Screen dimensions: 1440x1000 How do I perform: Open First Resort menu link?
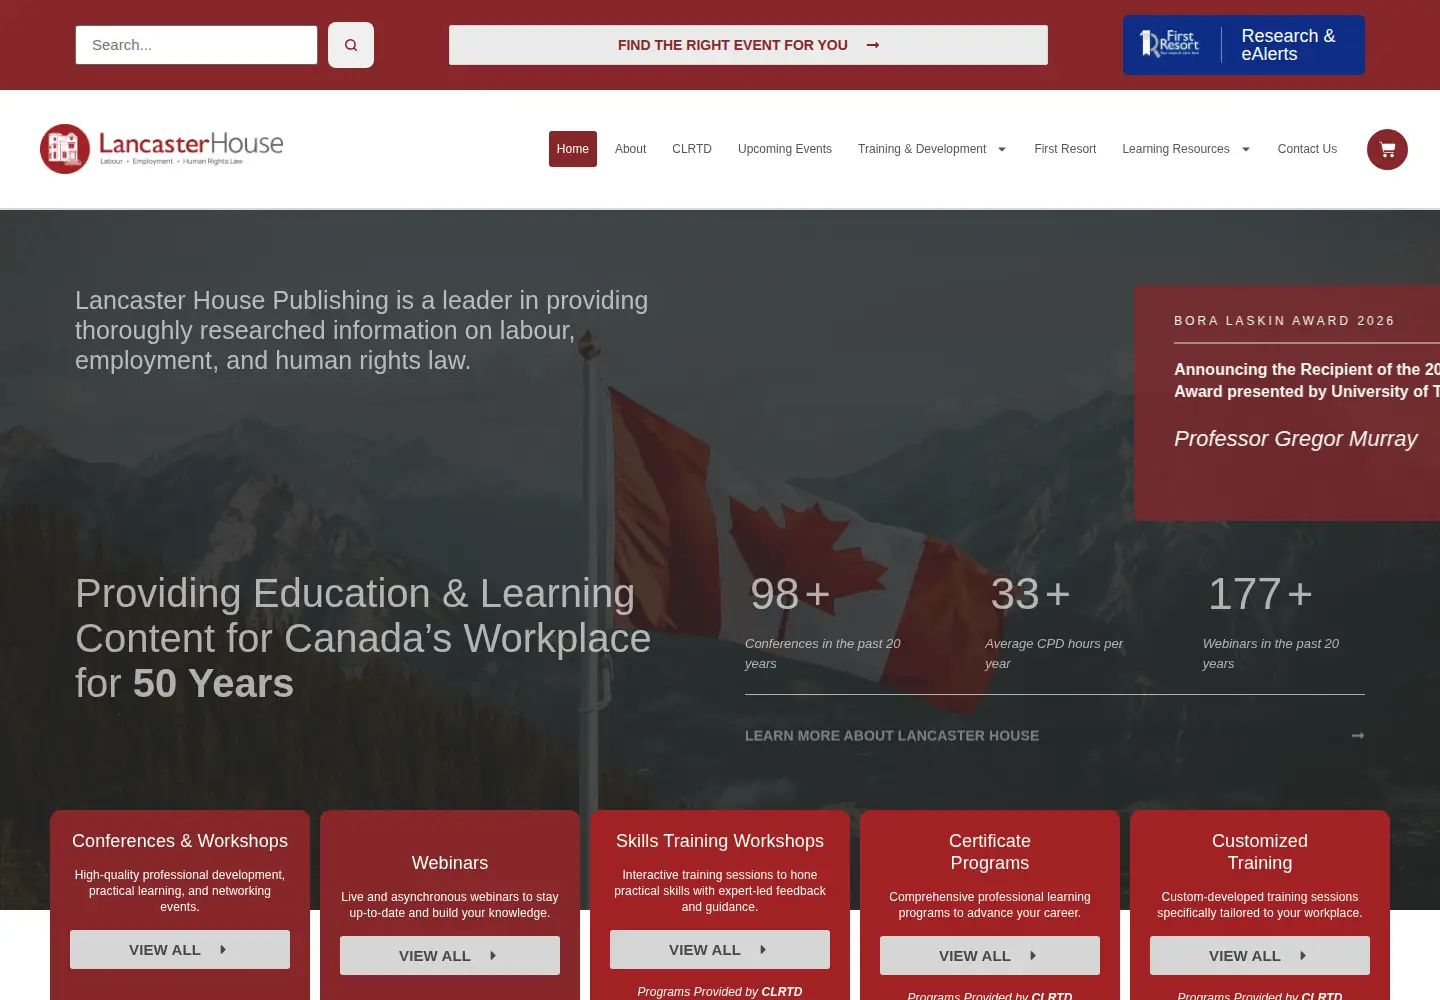click(x=1065, y=149)
